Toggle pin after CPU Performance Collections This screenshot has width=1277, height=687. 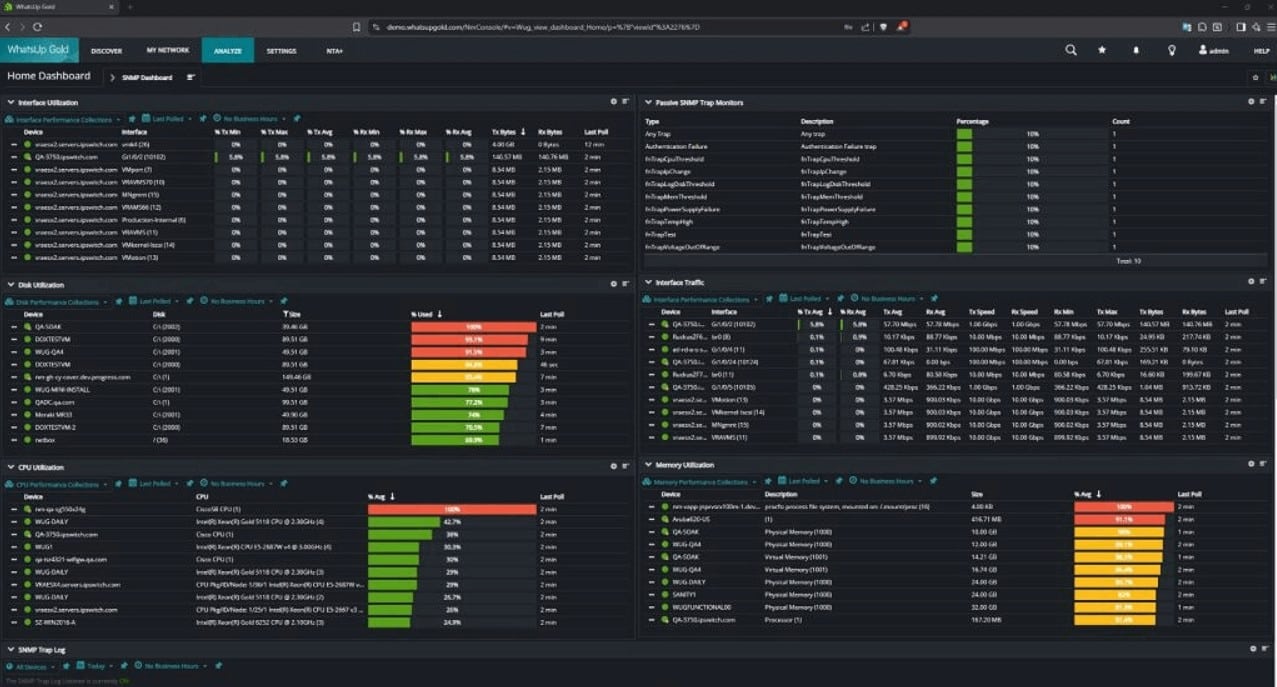click(119, 484)
